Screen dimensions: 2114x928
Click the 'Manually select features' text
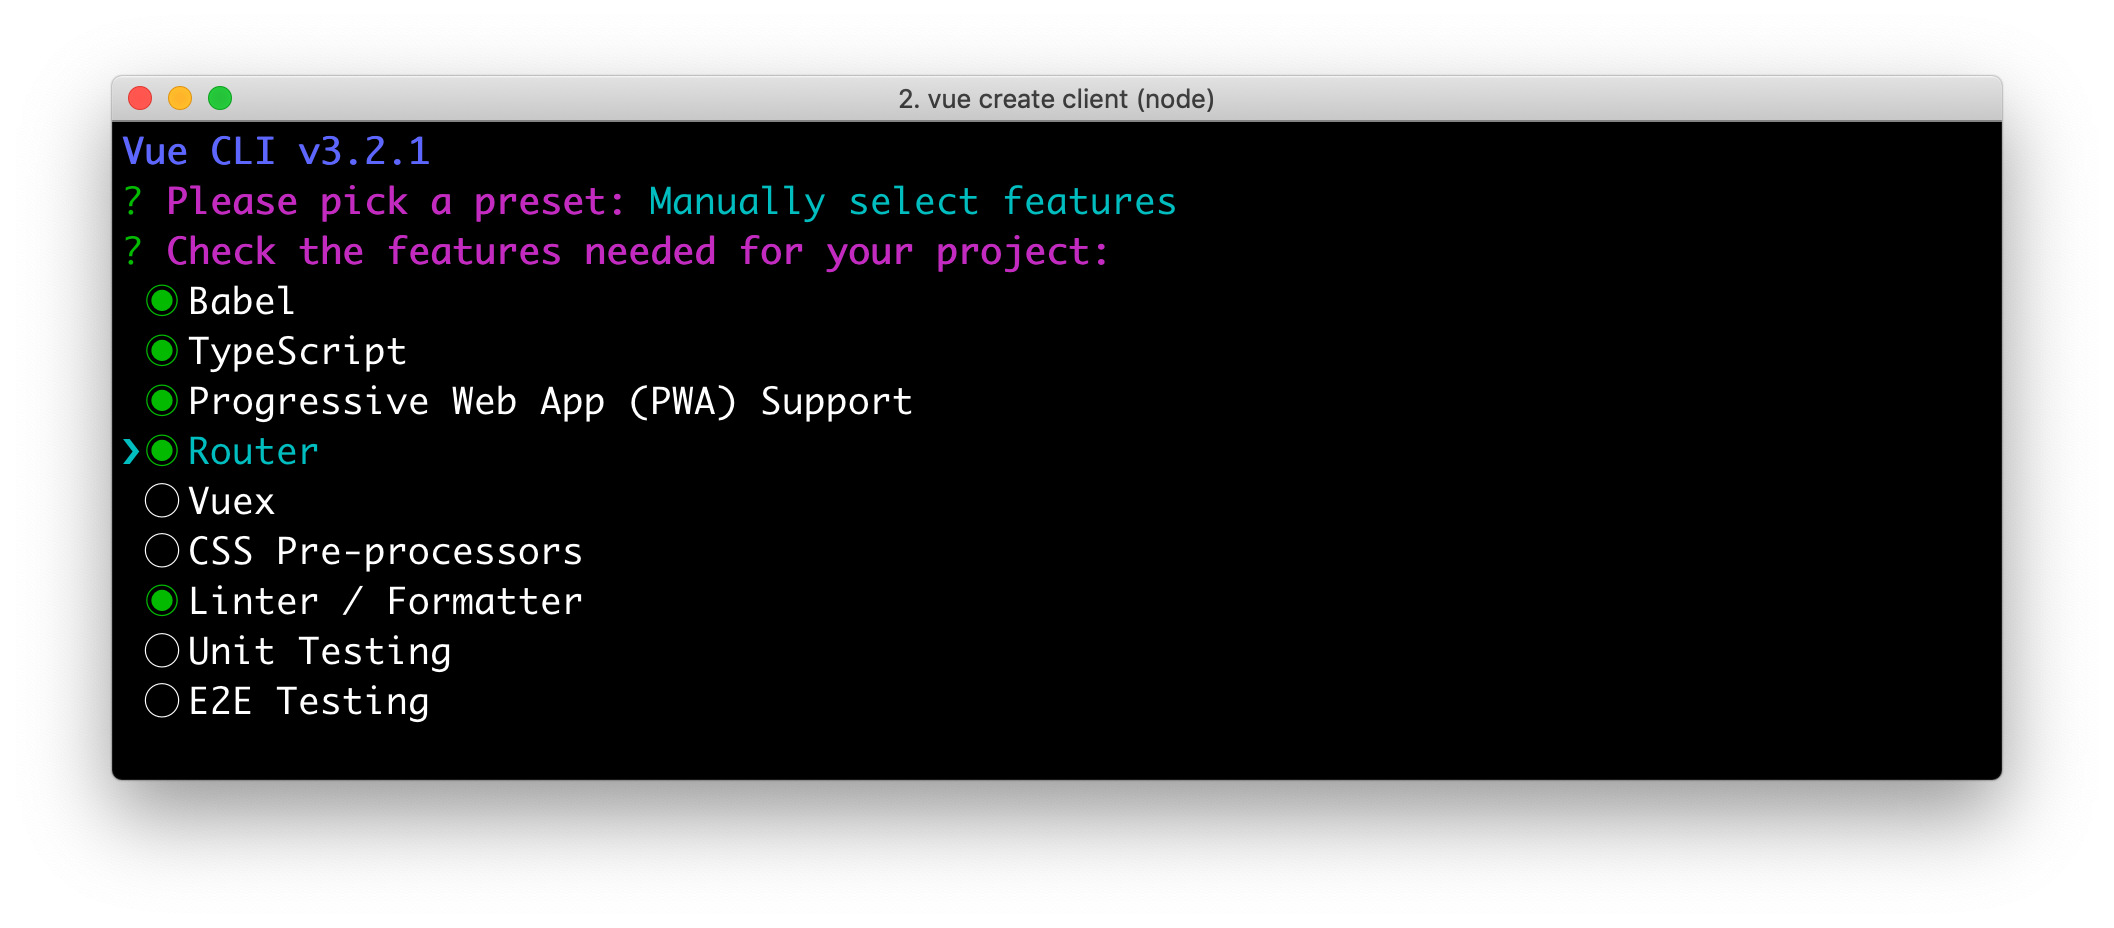click(x=912, y=202)
